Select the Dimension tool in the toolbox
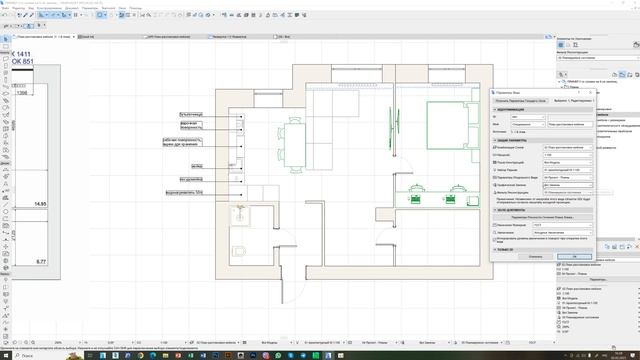The image size is (640, 360). (x=6, y=169)
